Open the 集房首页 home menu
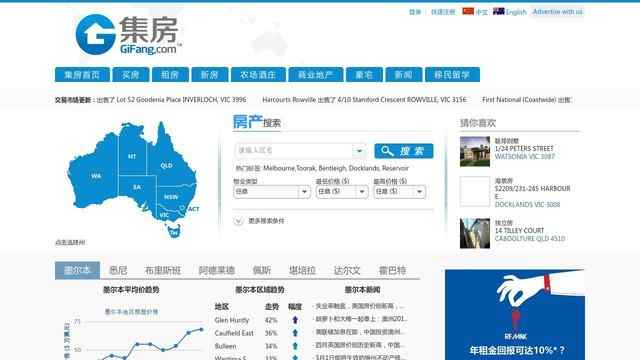Image resolution: width=640 pixels, height=360 pixels. [x=82, y=75]
